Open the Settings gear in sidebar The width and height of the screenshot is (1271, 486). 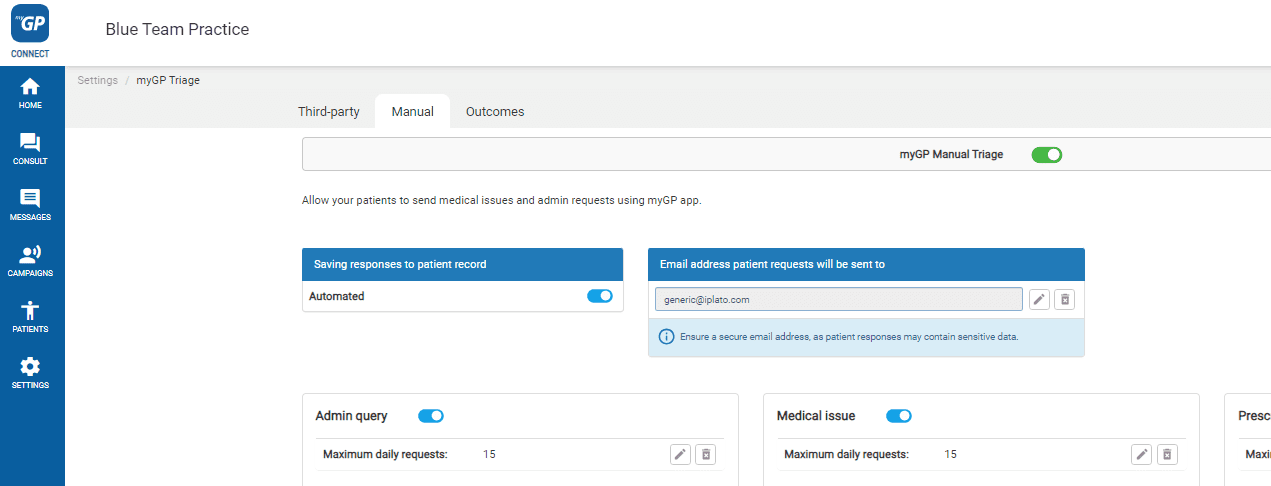click(30, 373)
